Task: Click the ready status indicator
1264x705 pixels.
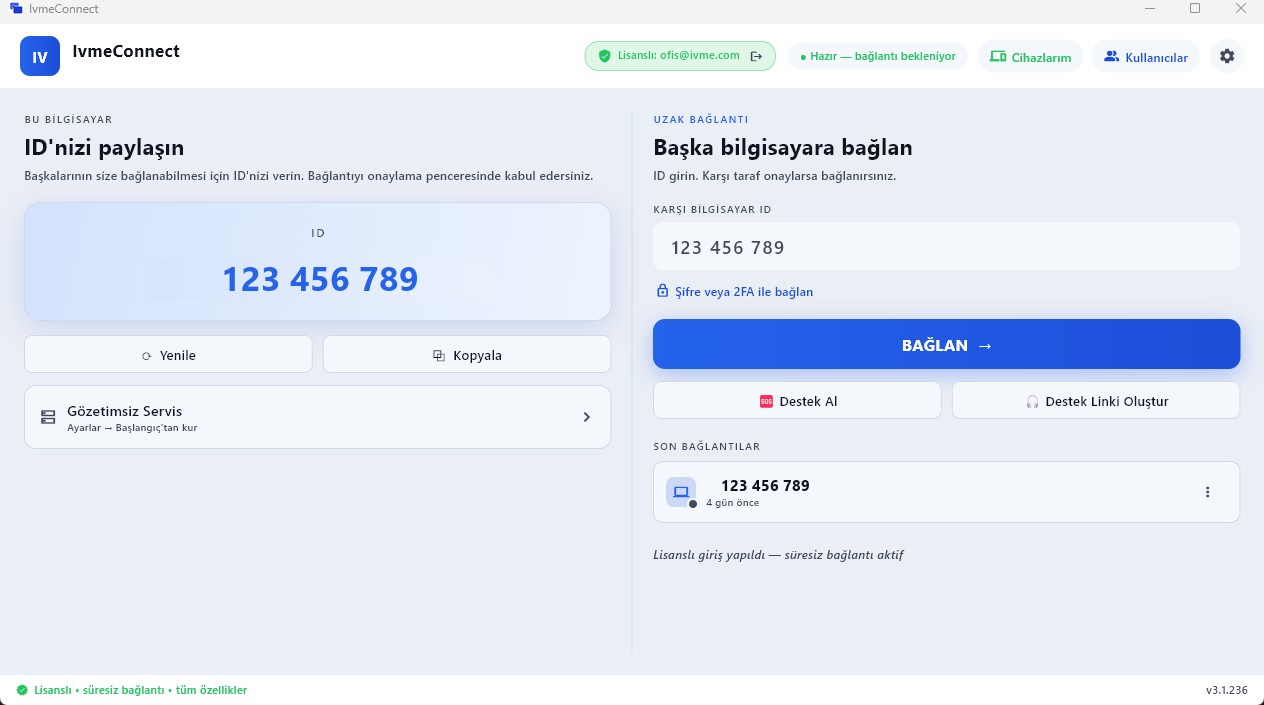Action: 878,56
